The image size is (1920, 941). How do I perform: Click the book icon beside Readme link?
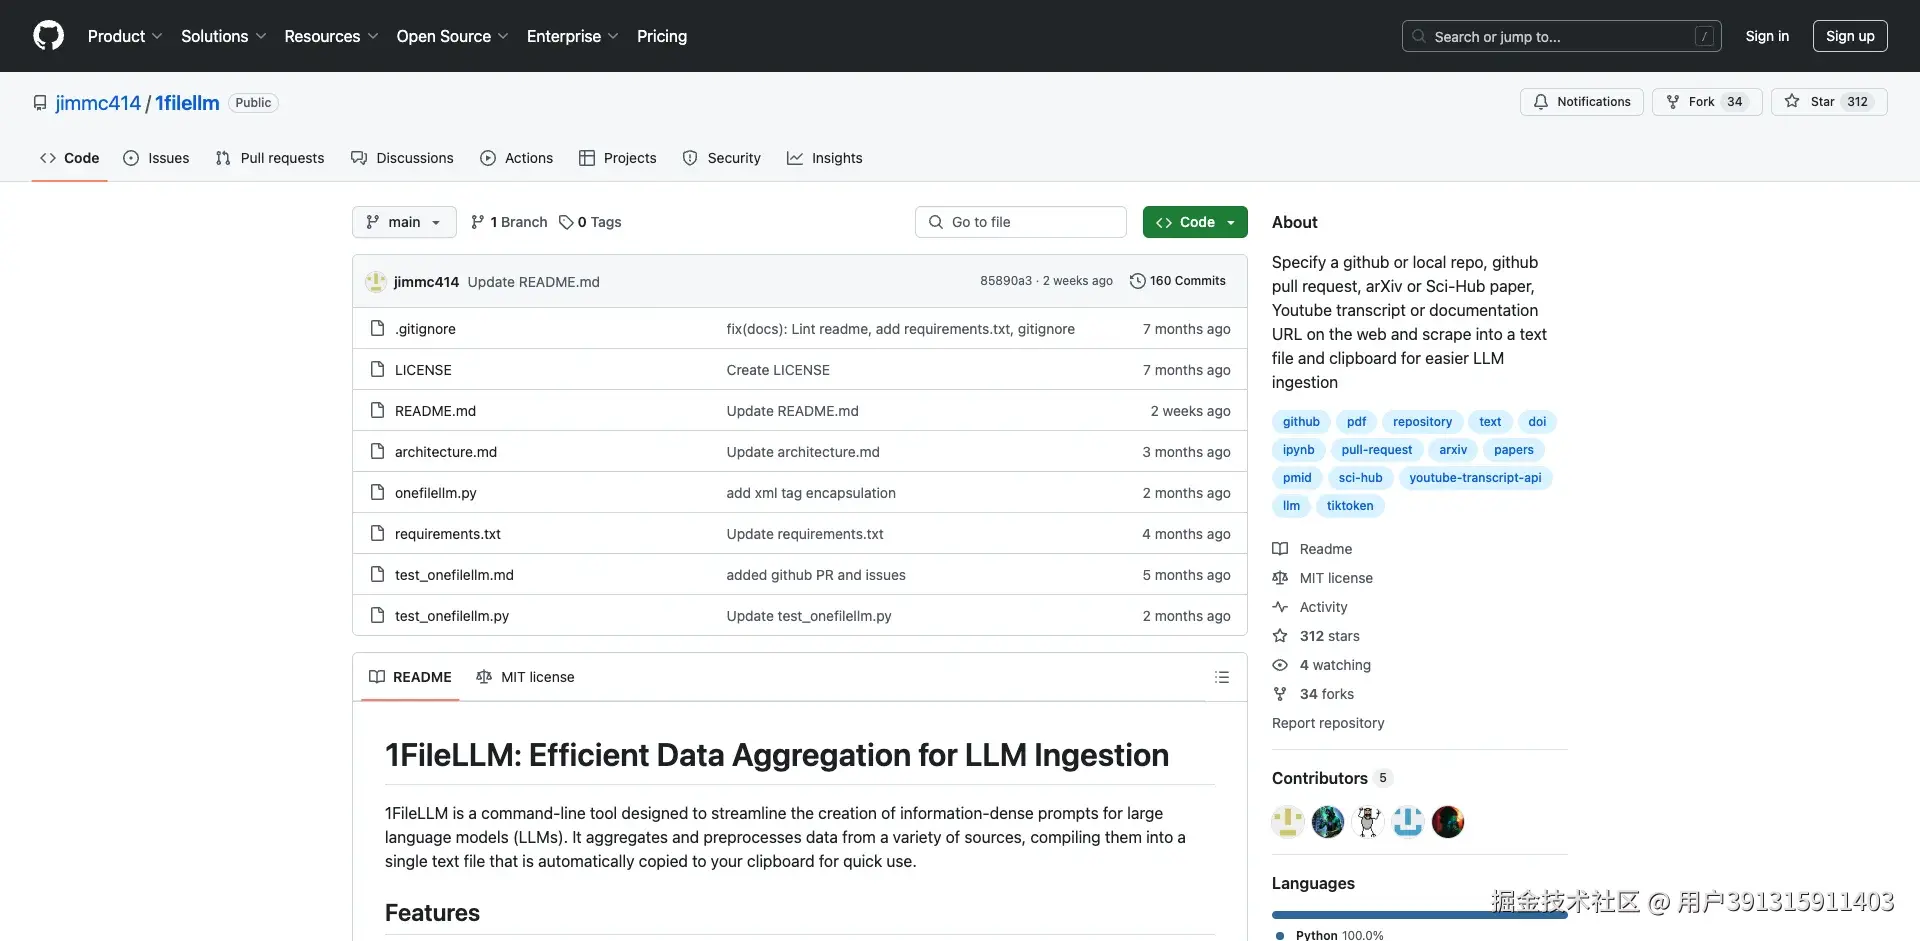[x=1280, y=549]
